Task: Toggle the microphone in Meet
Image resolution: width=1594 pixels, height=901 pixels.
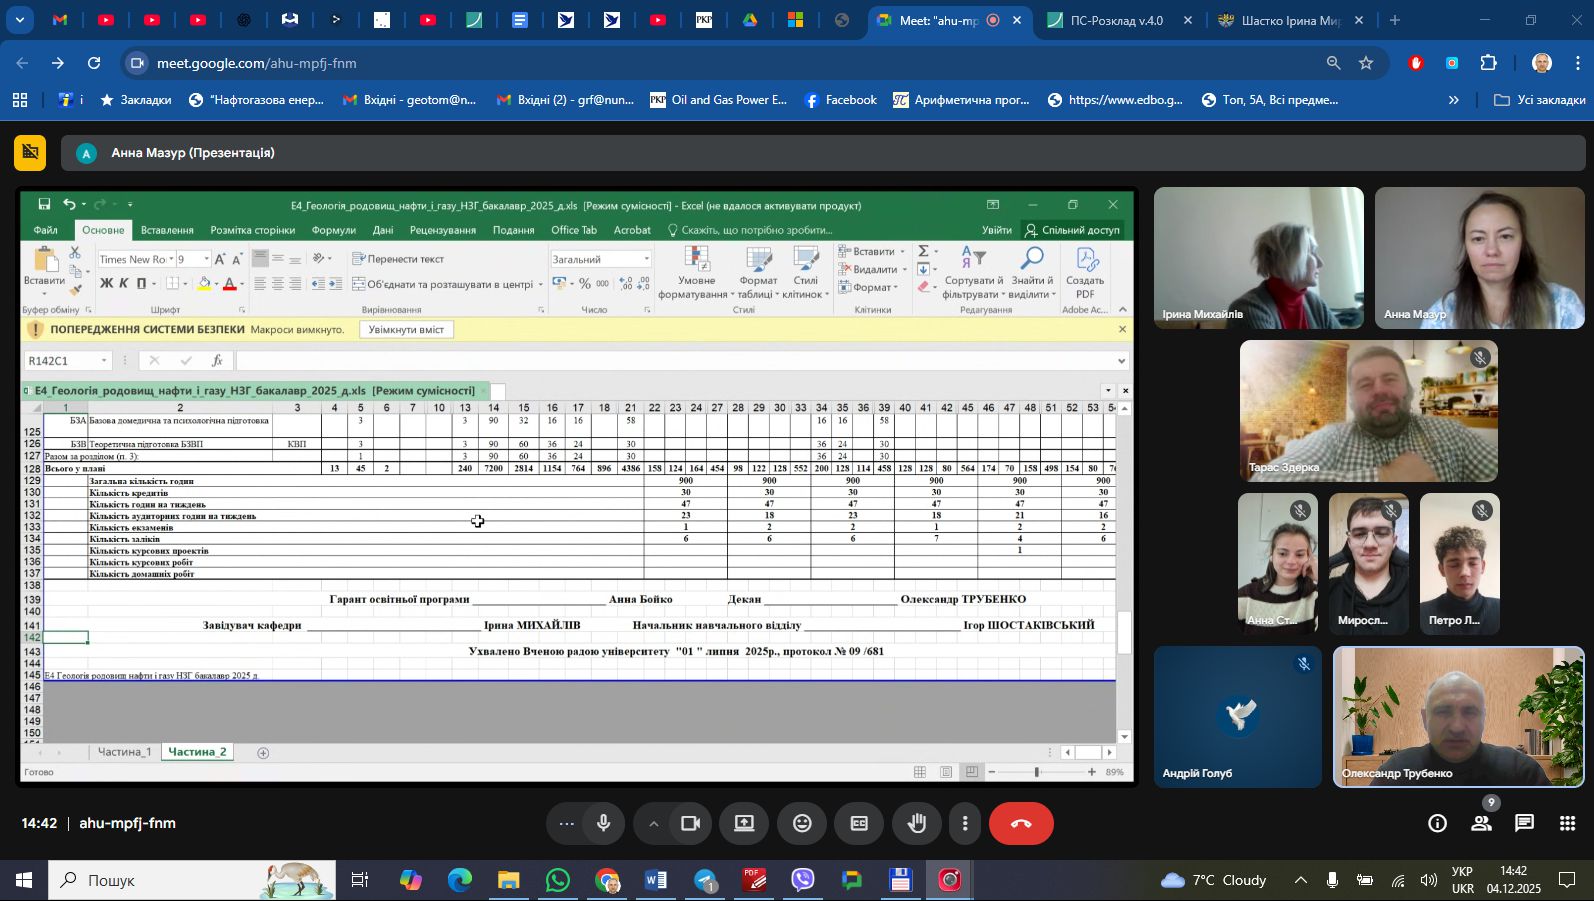Action: click(604, 824)
